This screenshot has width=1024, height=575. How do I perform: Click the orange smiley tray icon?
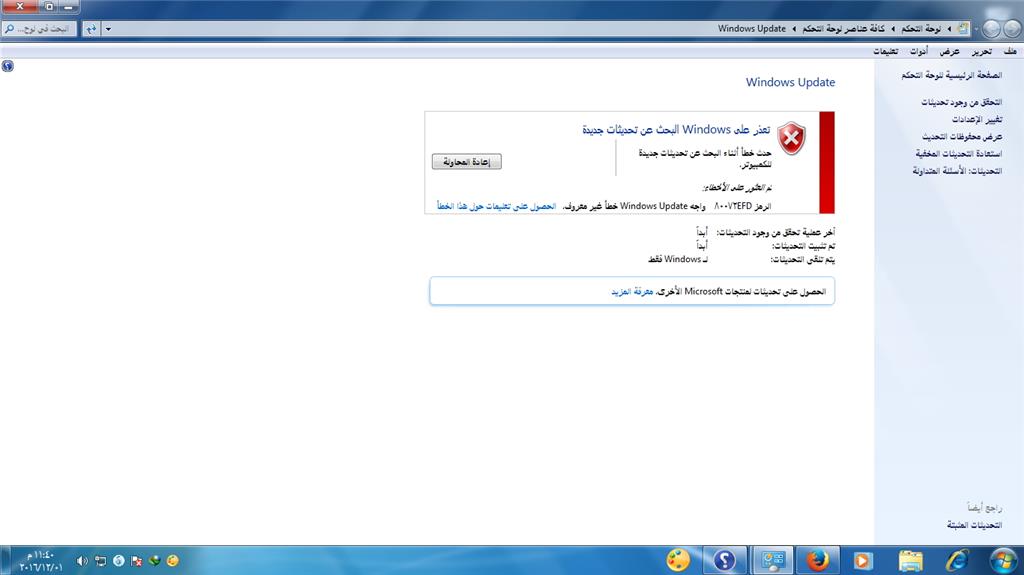(172, 561)
